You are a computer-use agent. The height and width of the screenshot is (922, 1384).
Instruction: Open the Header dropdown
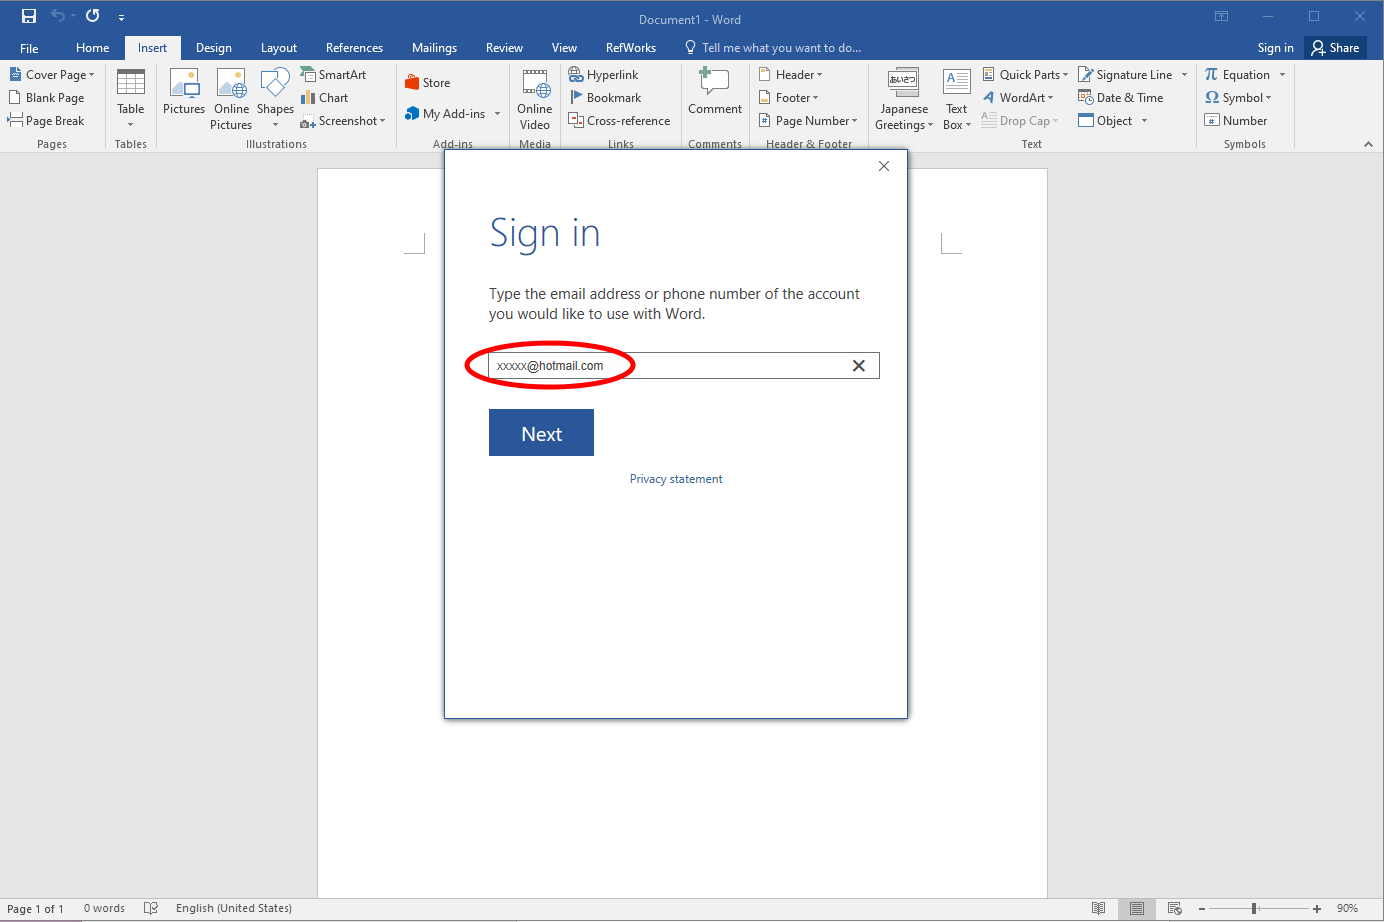[x=790, y=75]
